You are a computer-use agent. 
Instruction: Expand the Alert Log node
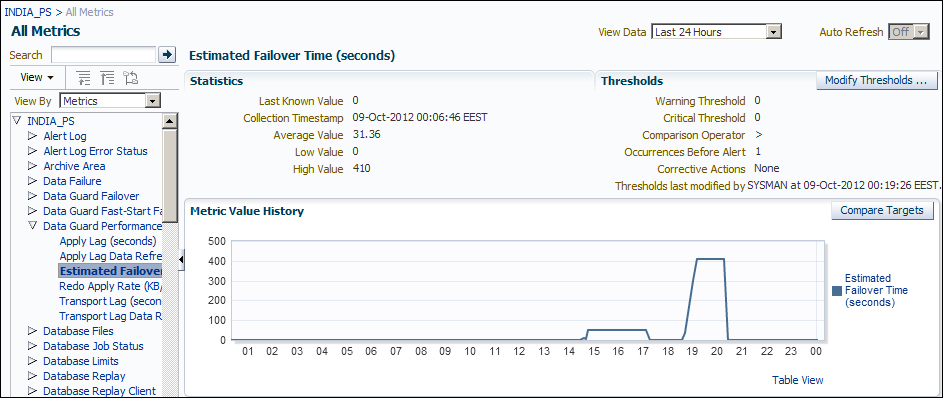click(x=32, y=136)
